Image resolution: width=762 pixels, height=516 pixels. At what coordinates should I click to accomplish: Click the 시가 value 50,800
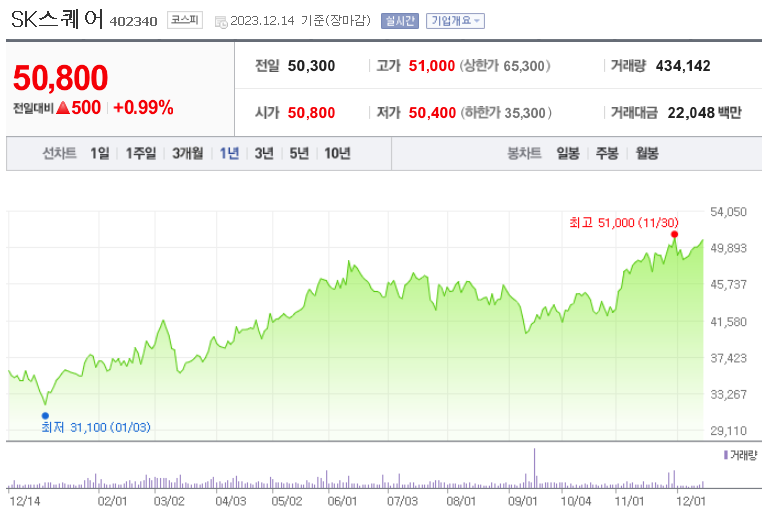312,113
